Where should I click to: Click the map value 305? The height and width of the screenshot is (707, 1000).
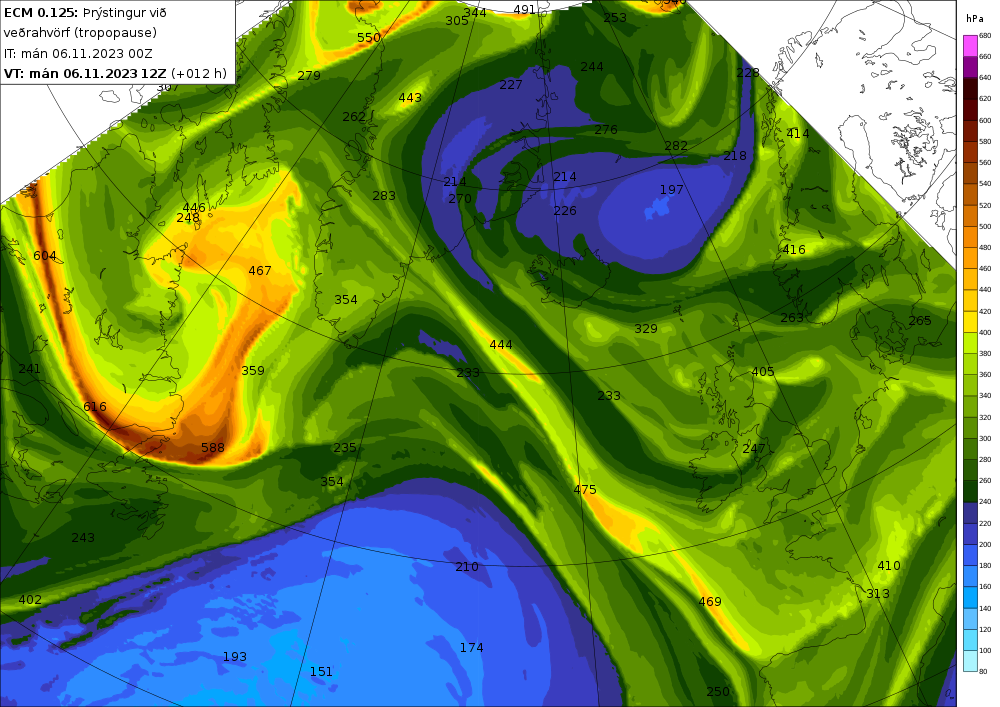point(457,21)
